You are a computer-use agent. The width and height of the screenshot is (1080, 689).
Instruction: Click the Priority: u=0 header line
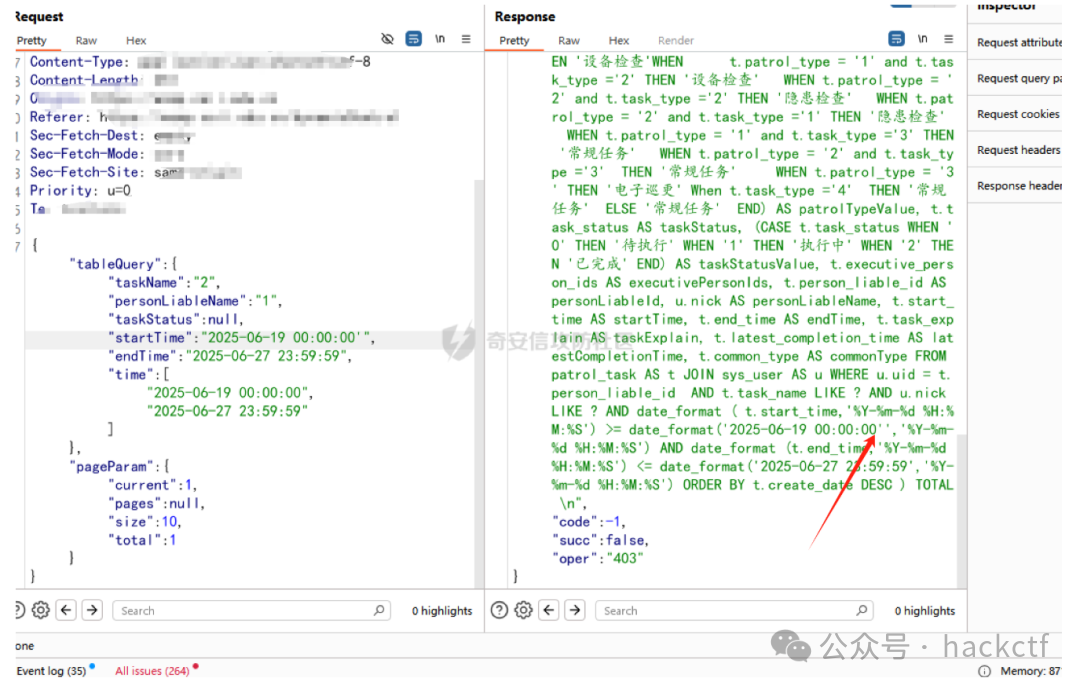pos(81,190)
